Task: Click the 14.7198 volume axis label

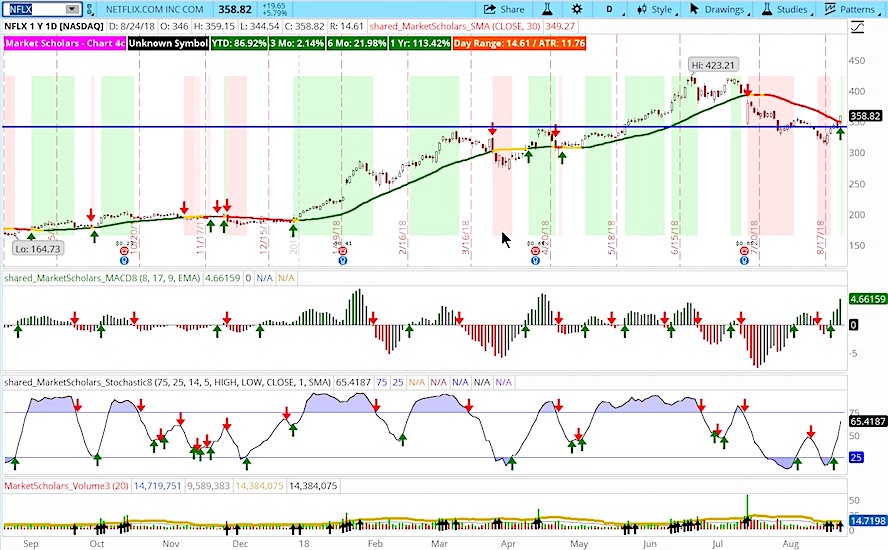Action: point(868,521)
